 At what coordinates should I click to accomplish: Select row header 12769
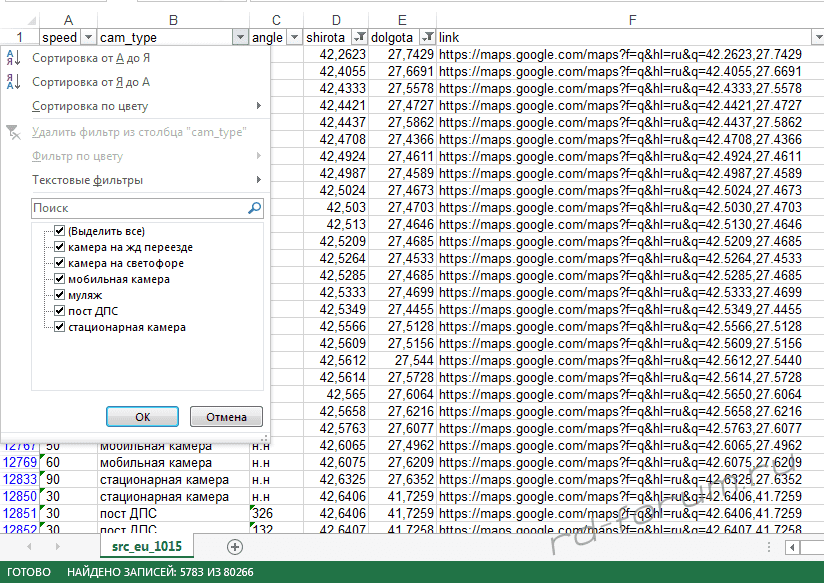[20, 463]
